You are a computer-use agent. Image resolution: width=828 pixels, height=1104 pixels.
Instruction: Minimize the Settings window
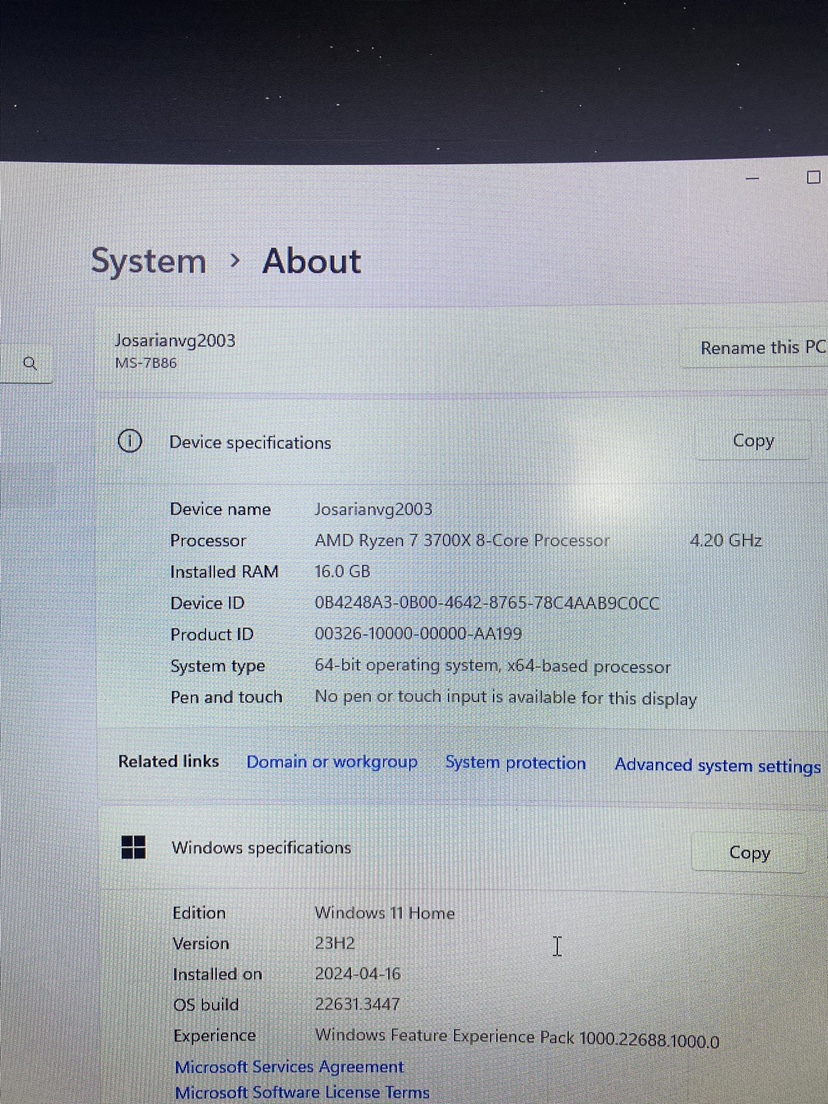coord(753,178)
